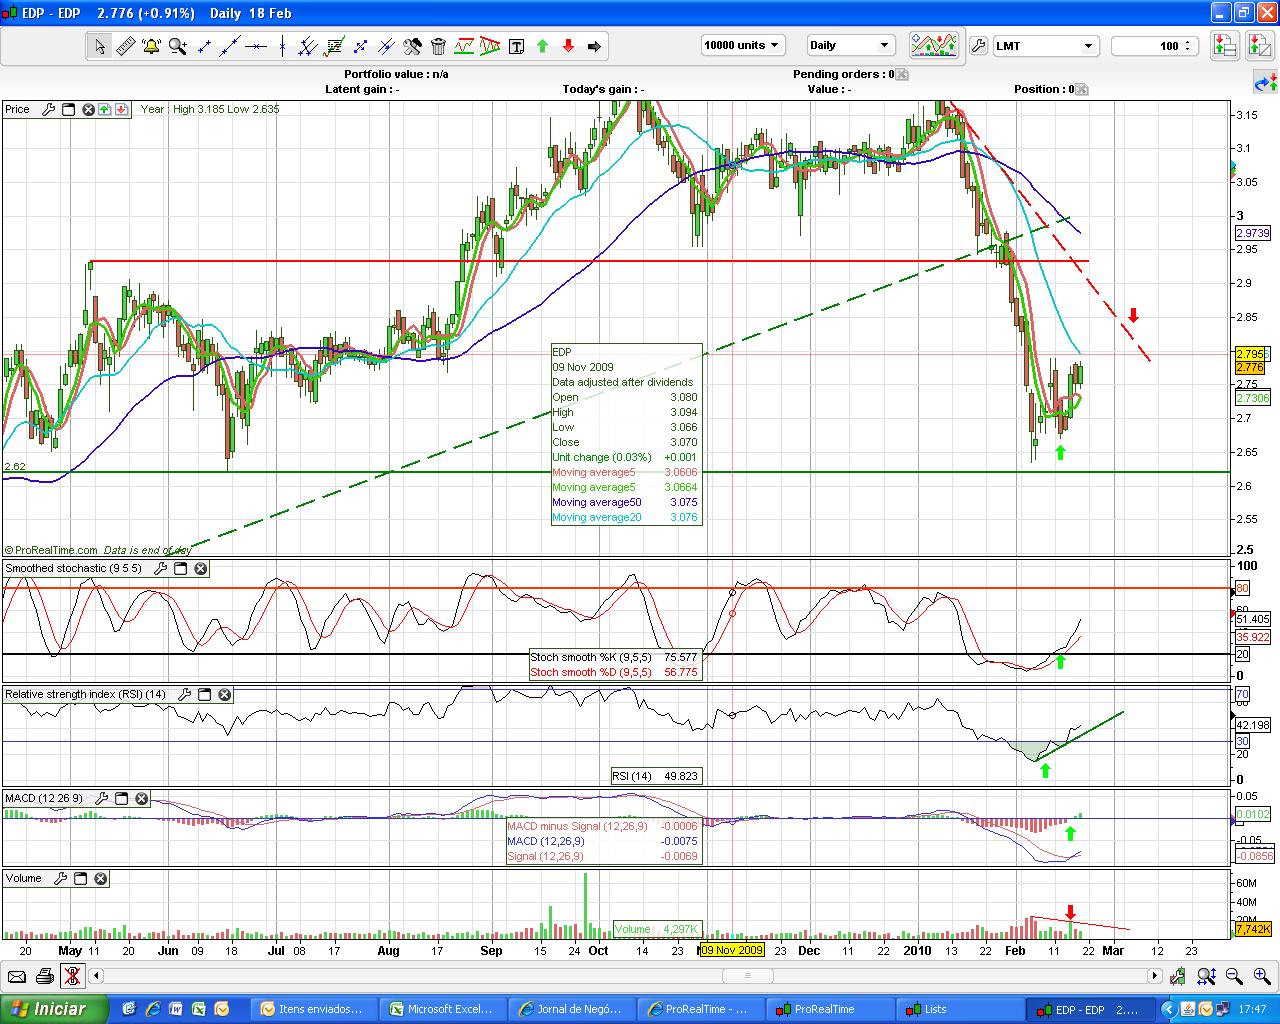This screenshot has height=1024, width=1280.
Task: Open the LMT order type dropdown
Action: pos(1046,46)
